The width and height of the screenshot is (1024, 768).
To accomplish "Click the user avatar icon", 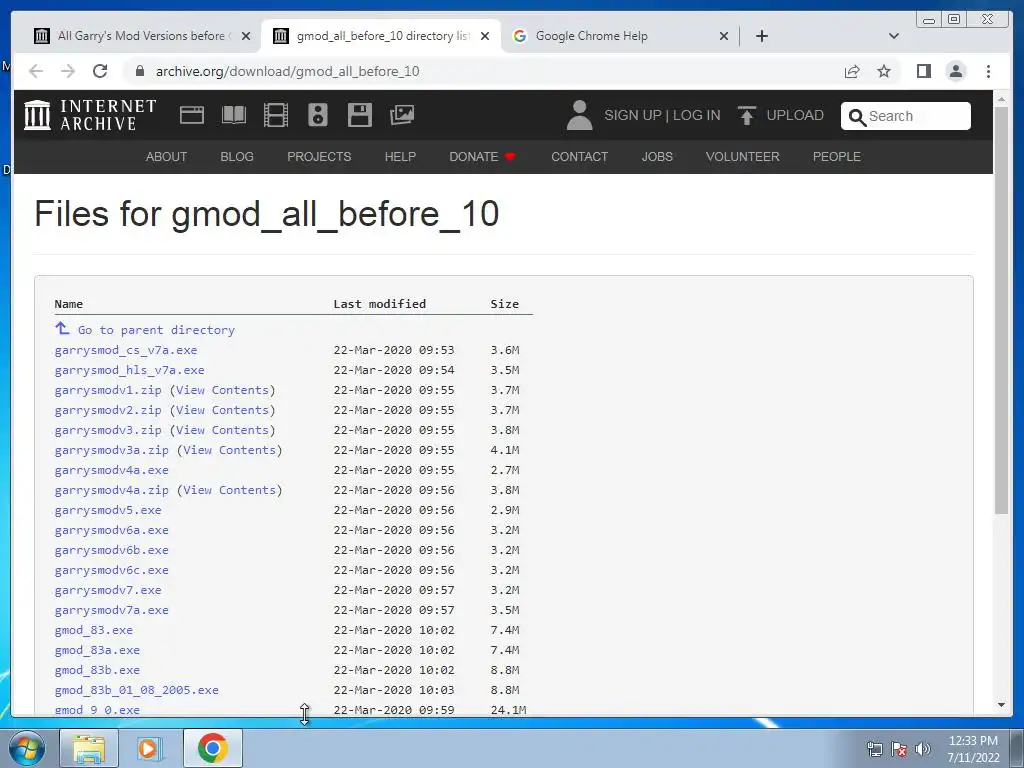I will [x=579, y=115].
